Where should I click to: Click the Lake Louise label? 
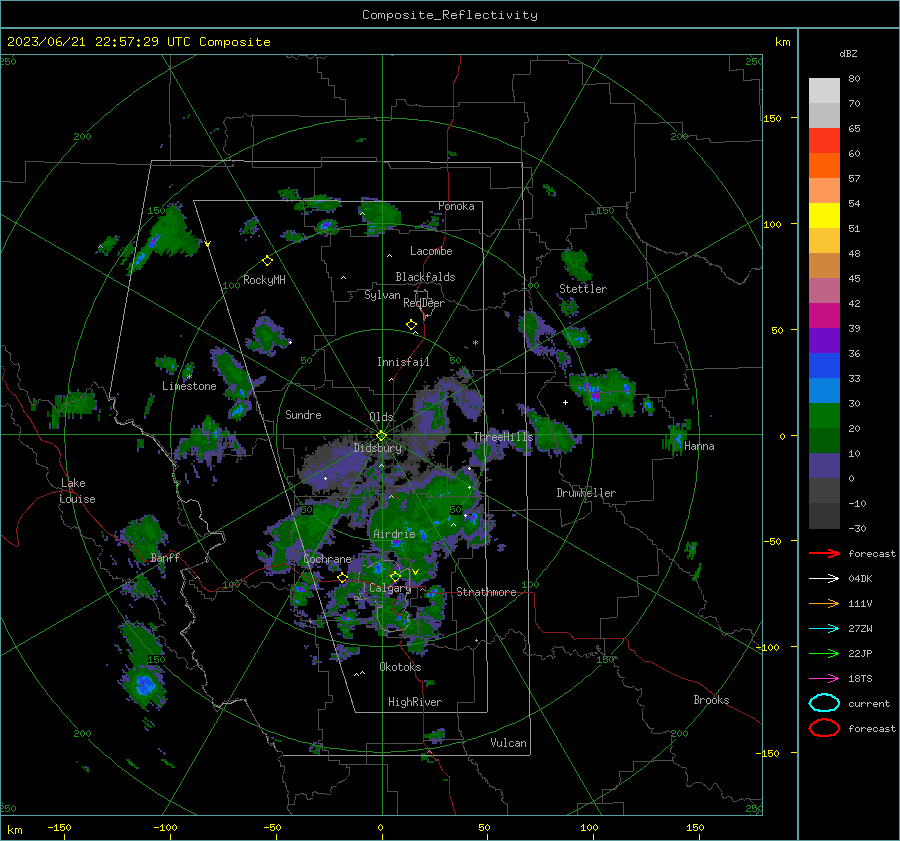[x=77, y=491]
